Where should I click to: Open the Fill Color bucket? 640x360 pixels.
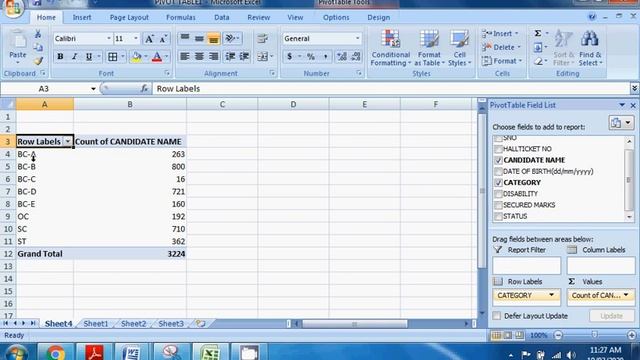click(136, 57)
